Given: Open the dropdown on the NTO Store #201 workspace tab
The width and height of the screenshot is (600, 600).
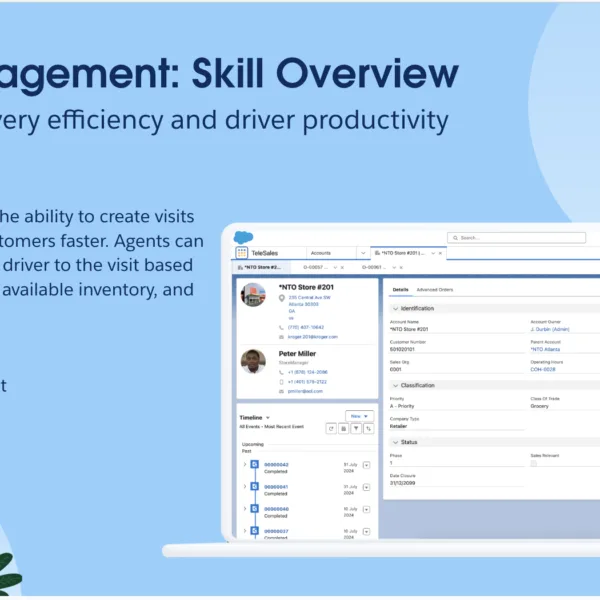Looking at the screenshot, I should [433, 253].
